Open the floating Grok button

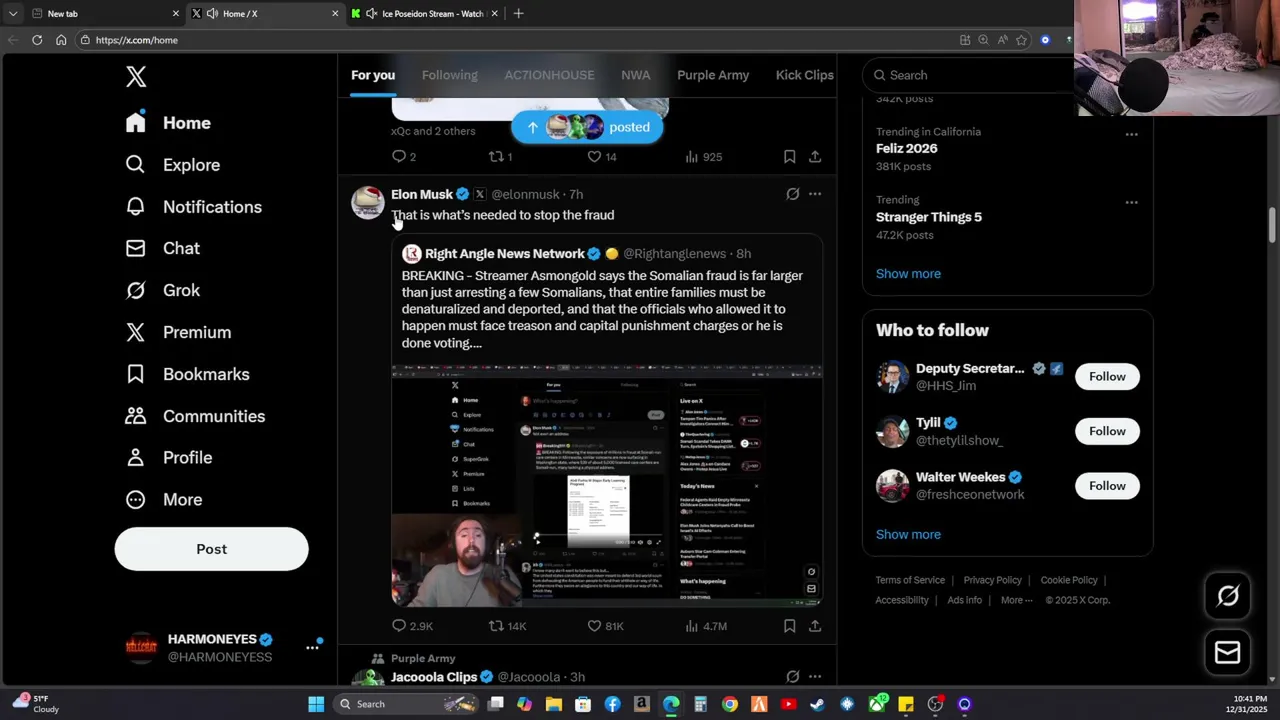pyautogui.click(x=1227, y=596)
